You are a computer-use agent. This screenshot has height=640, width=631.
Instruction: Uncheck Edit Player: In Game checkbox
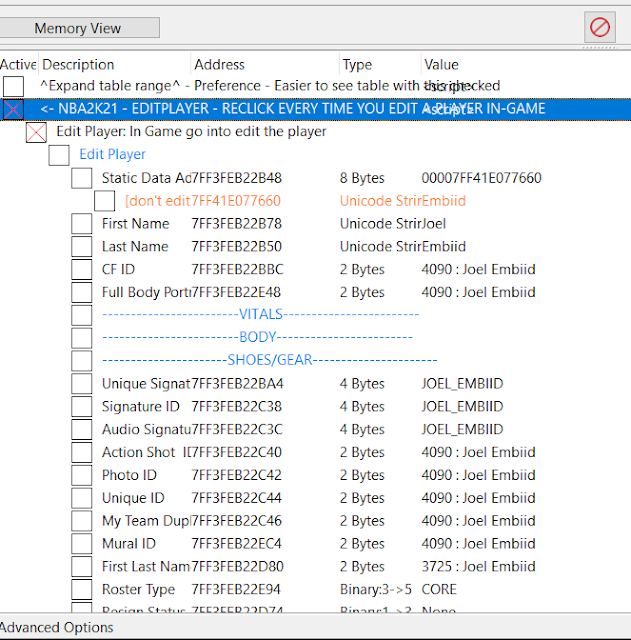click(36, 132)
